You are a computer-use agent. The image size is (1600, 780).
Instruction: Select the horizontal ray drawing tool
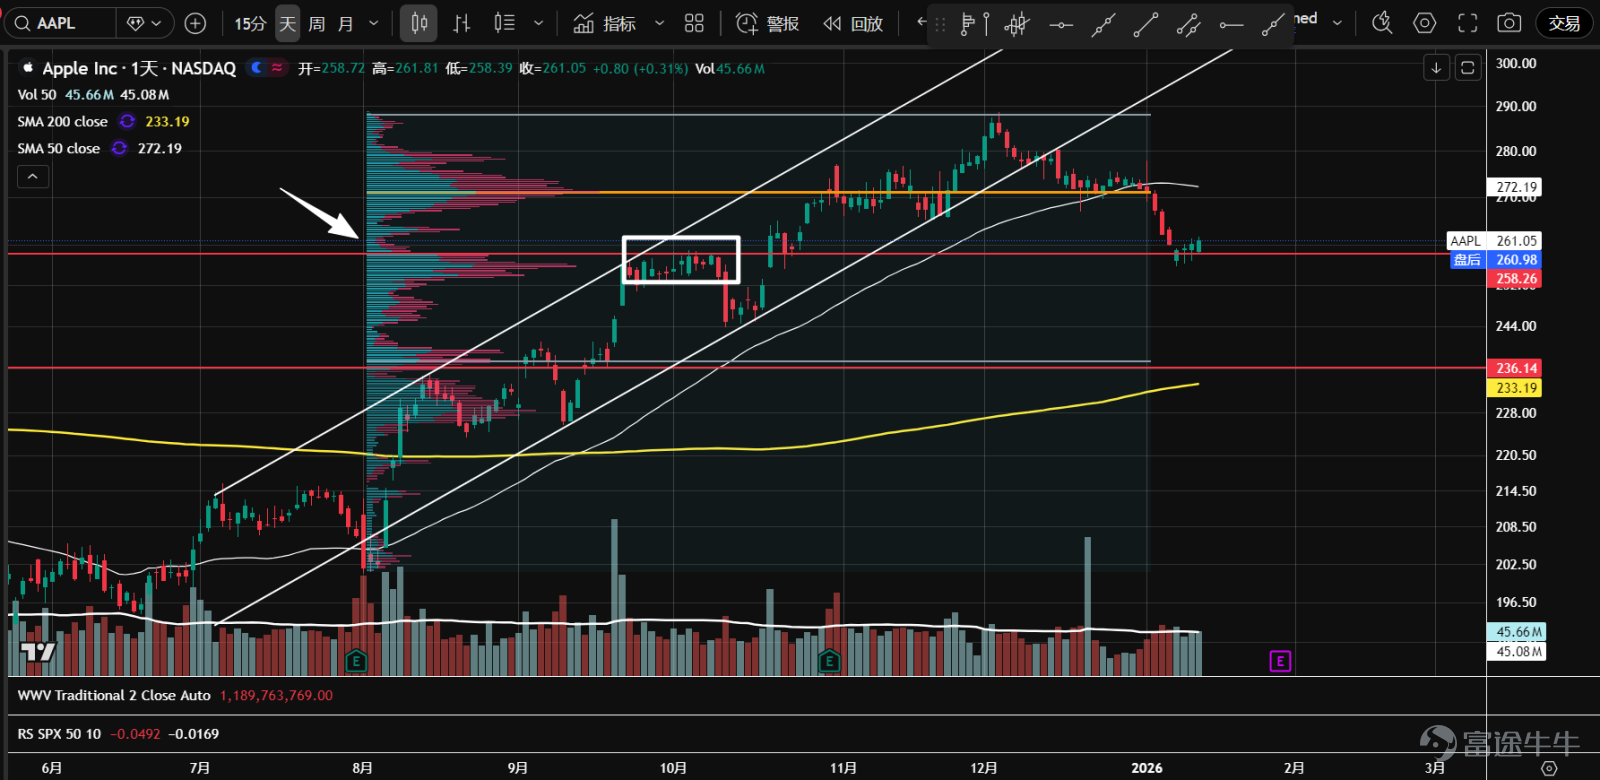(x=1231, y=24)
